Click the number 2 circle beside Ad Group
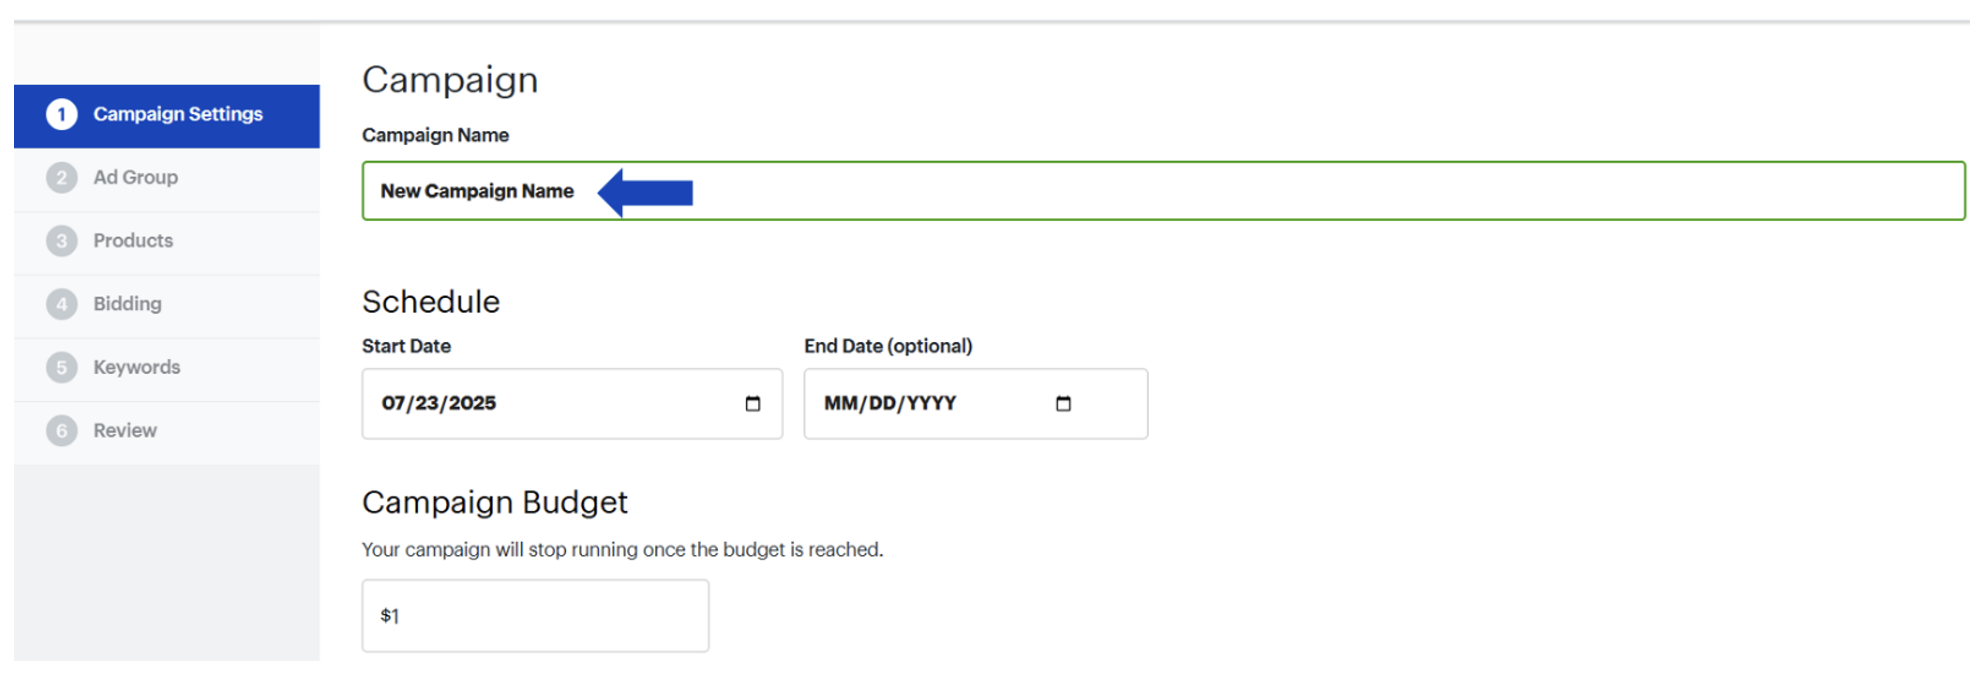 62,178
